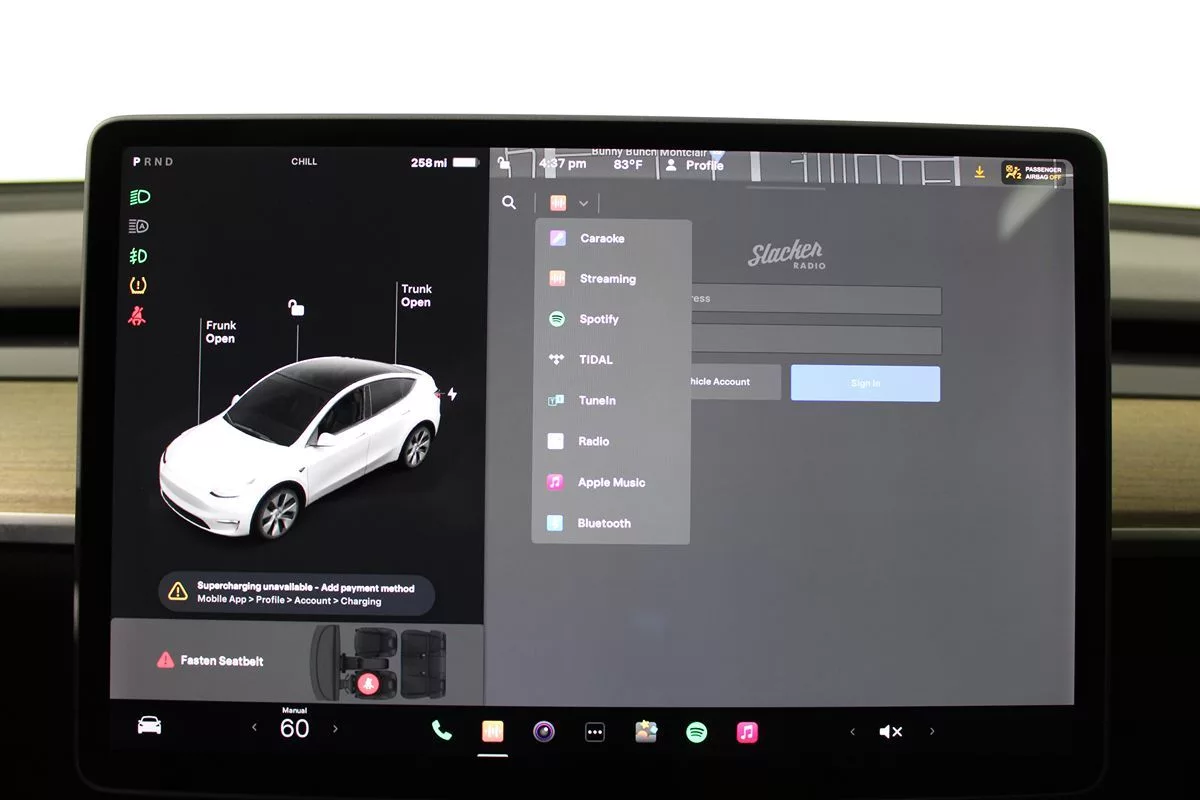Decrease volume with left arrow
The image size is (1200, 800).
click(x=852, y=732)
